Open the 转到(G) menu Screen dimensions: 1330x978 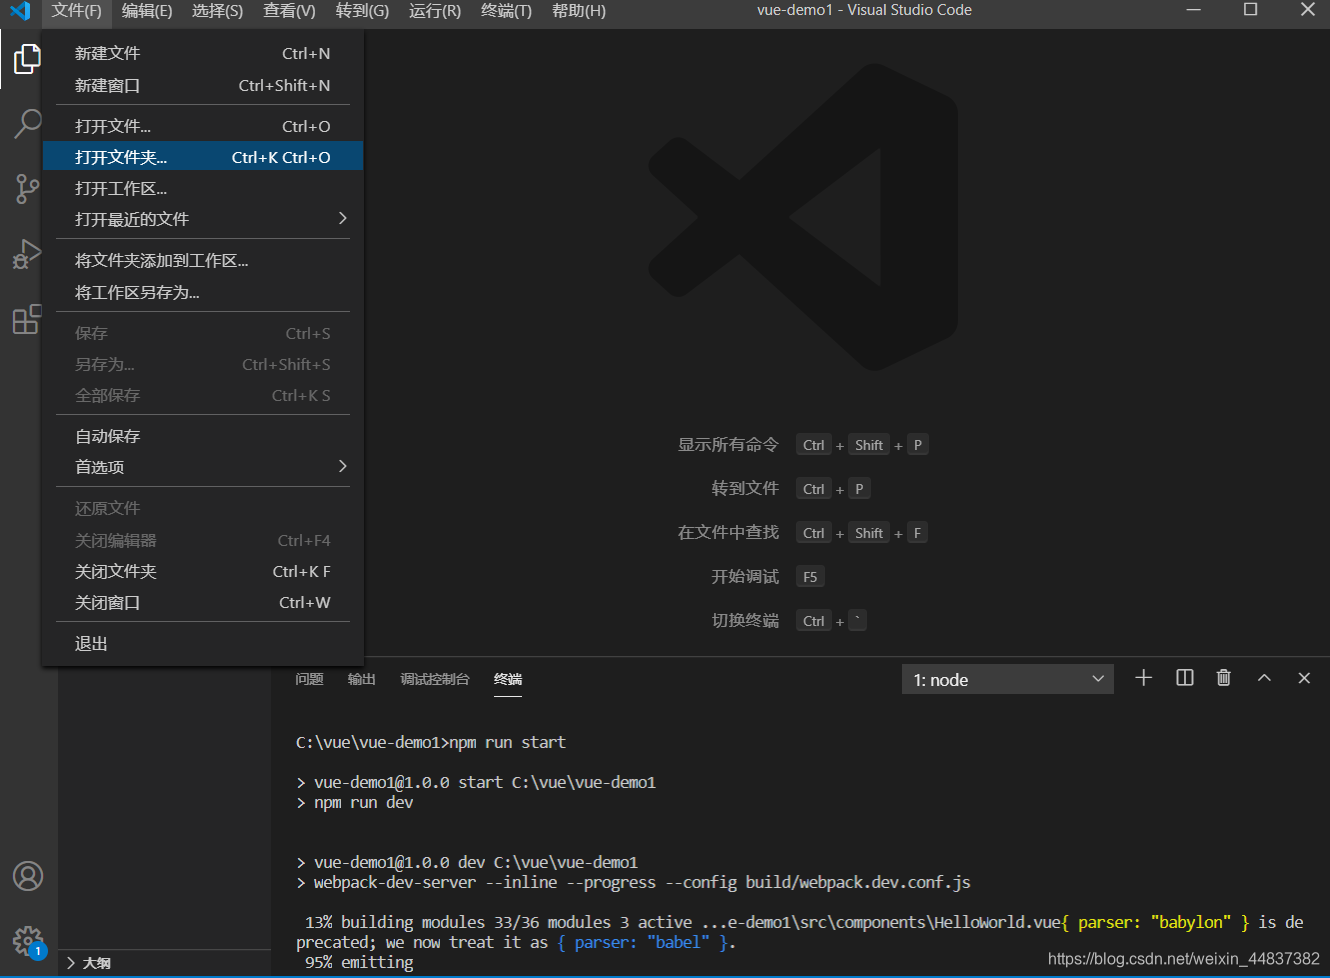pos(362,11)
